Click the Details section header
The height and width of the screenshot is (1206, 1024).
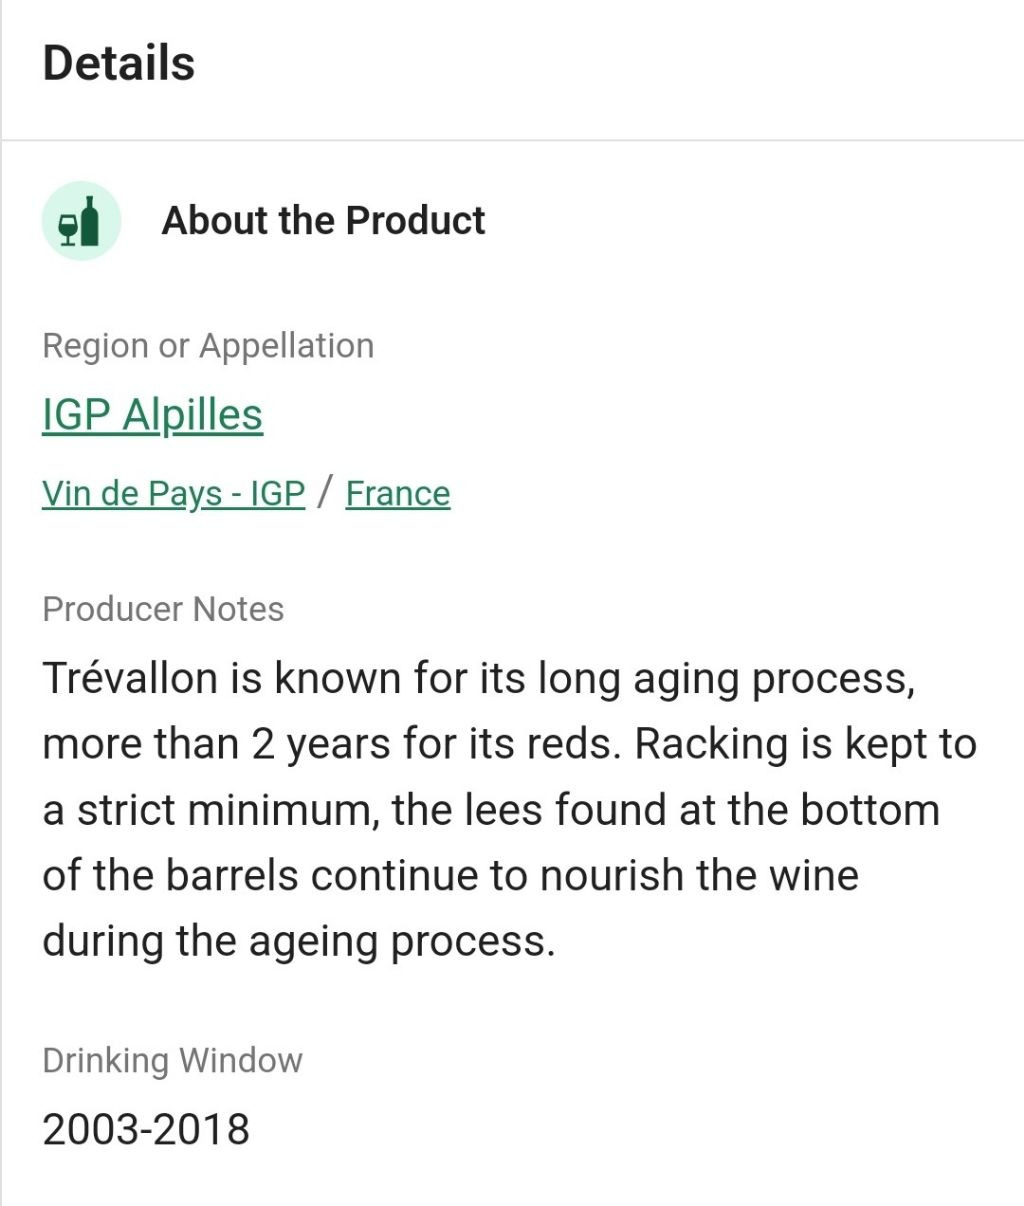[118, 63]
